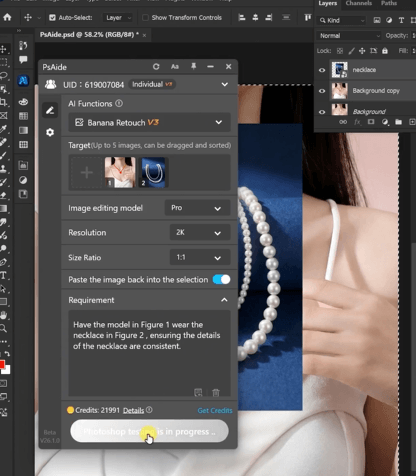Open the Resolution 2K dropdown
416x476 pixels.
click(200, 233)
